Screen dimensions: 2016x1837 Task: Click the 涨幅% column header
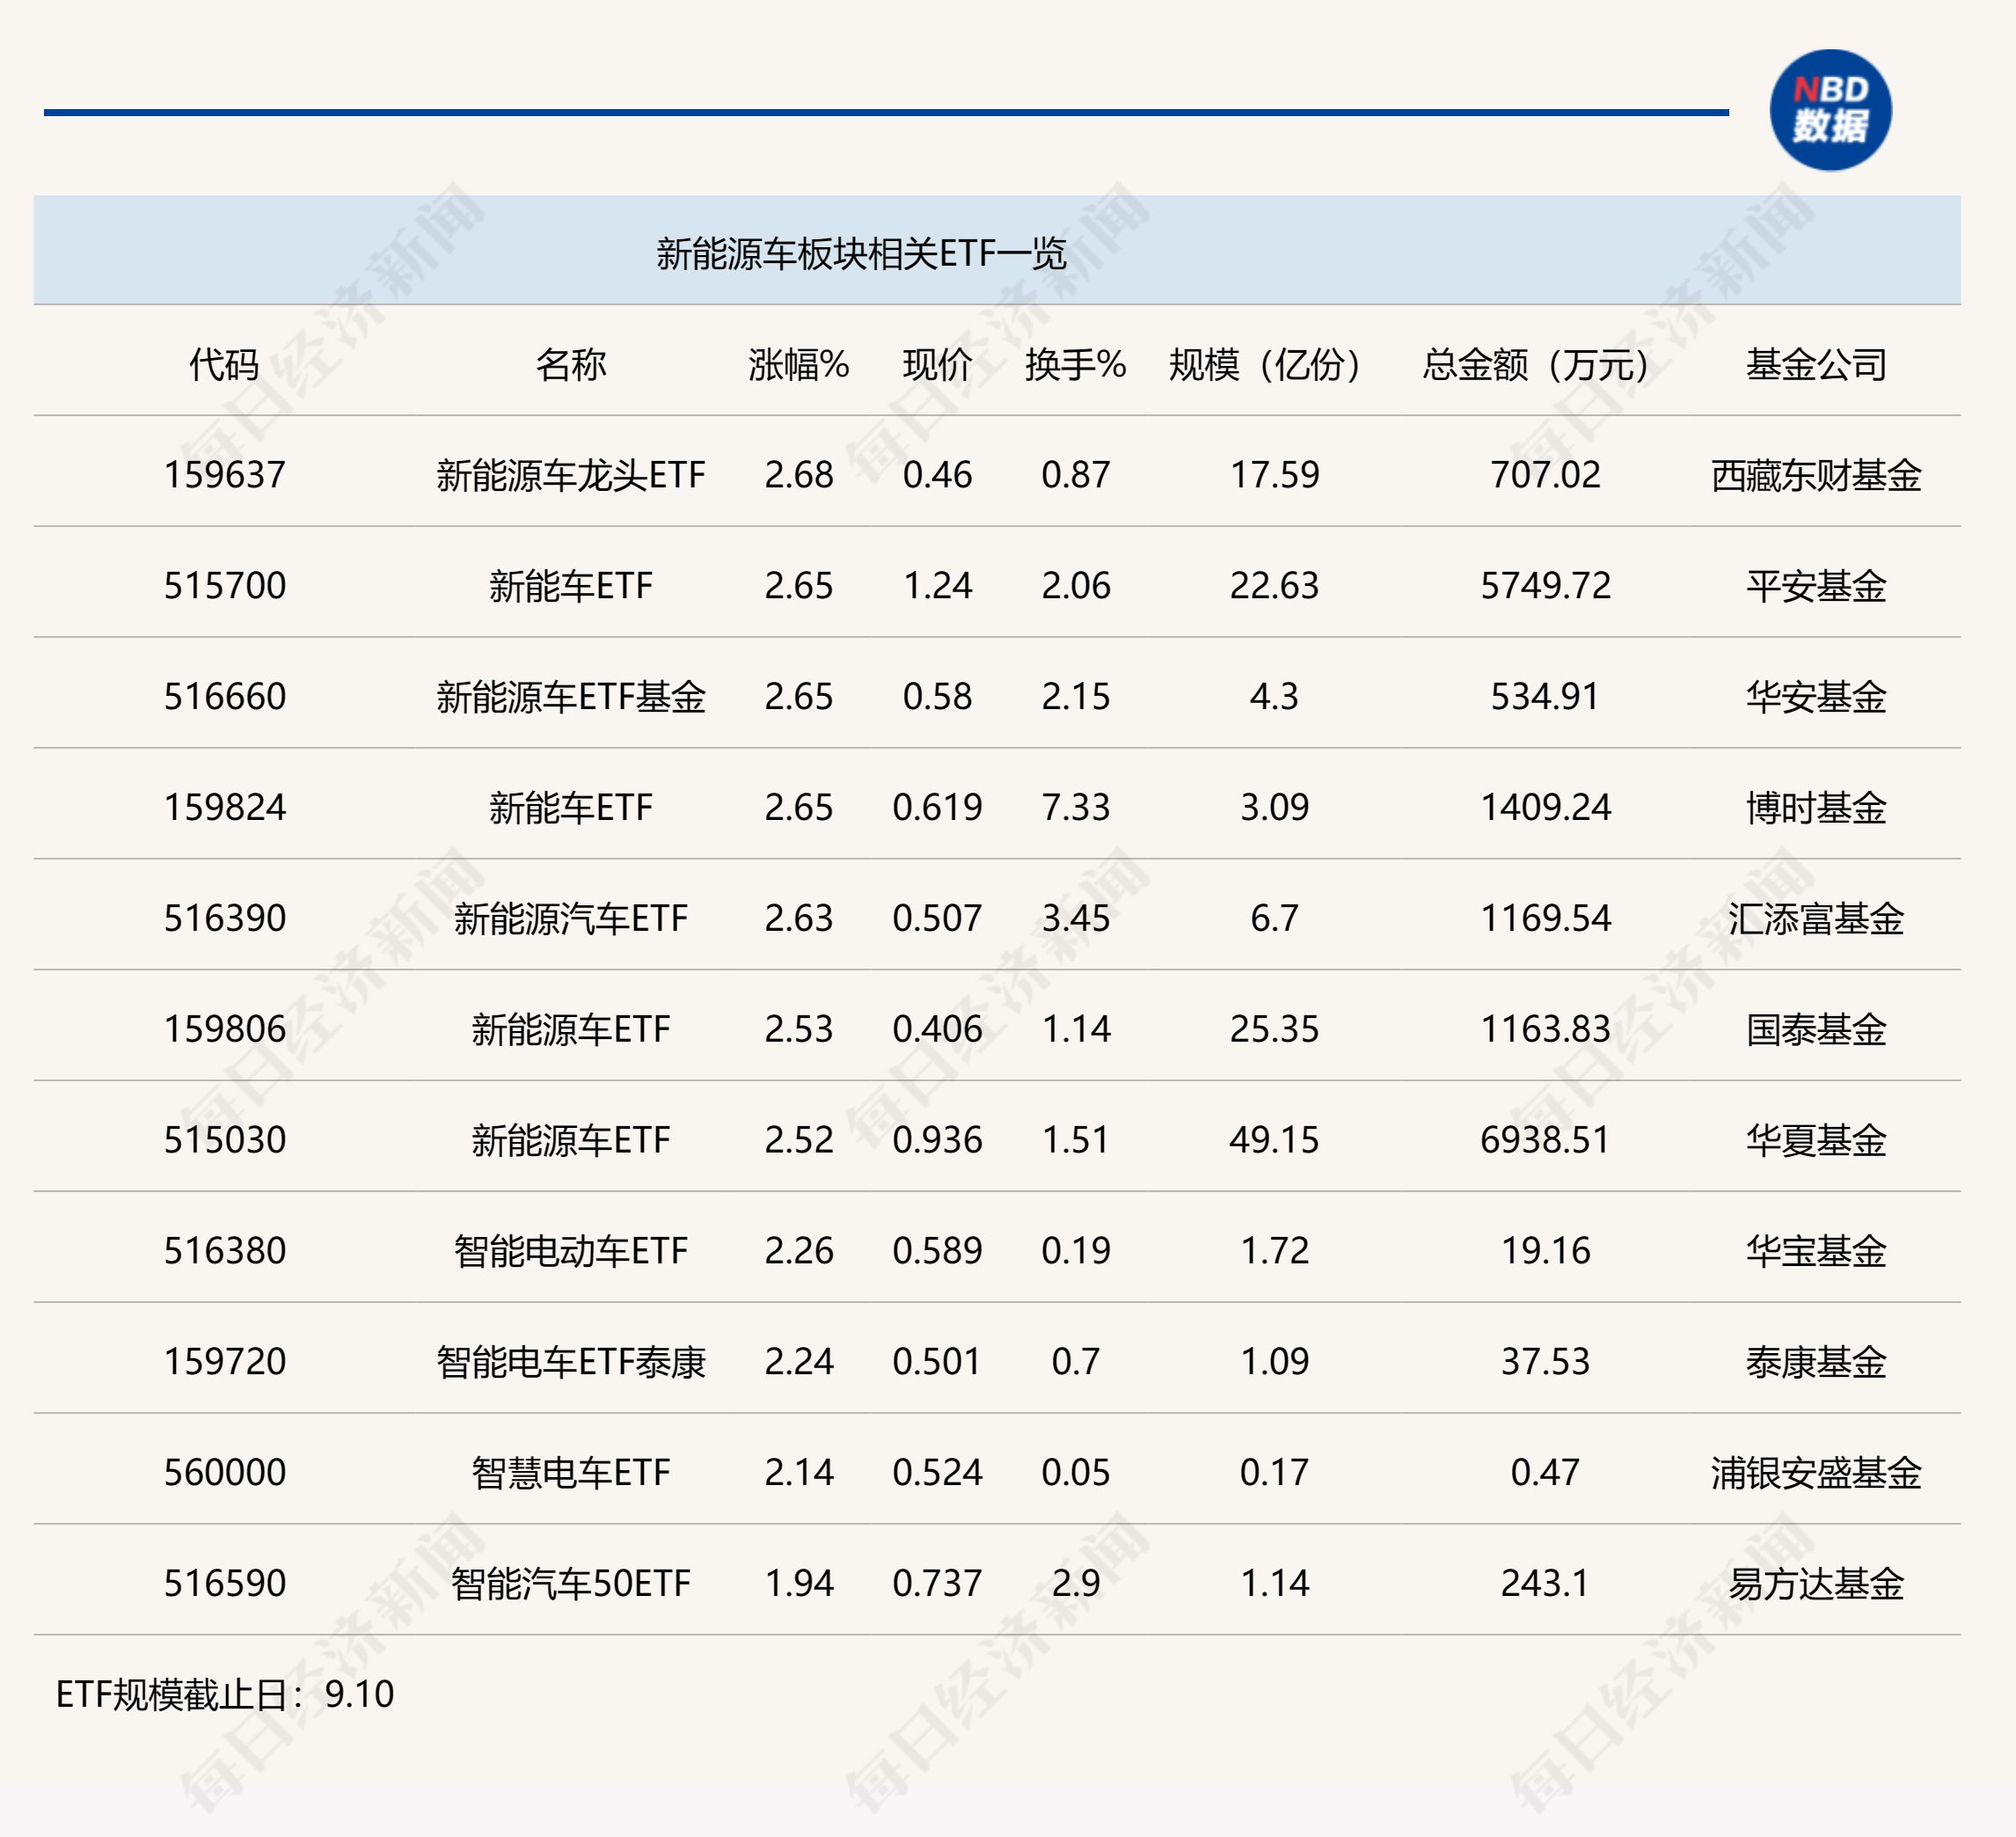pos(798,364)
